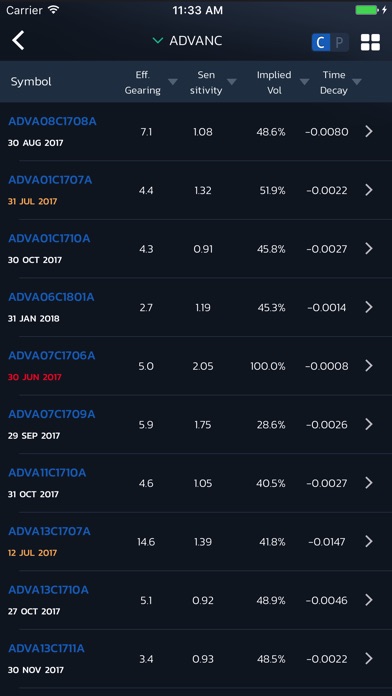The height and width of the screenshot is (696, 392).
Task: Tap the back arrow icon
Action: pyautogui.click(x=18, y=41)
